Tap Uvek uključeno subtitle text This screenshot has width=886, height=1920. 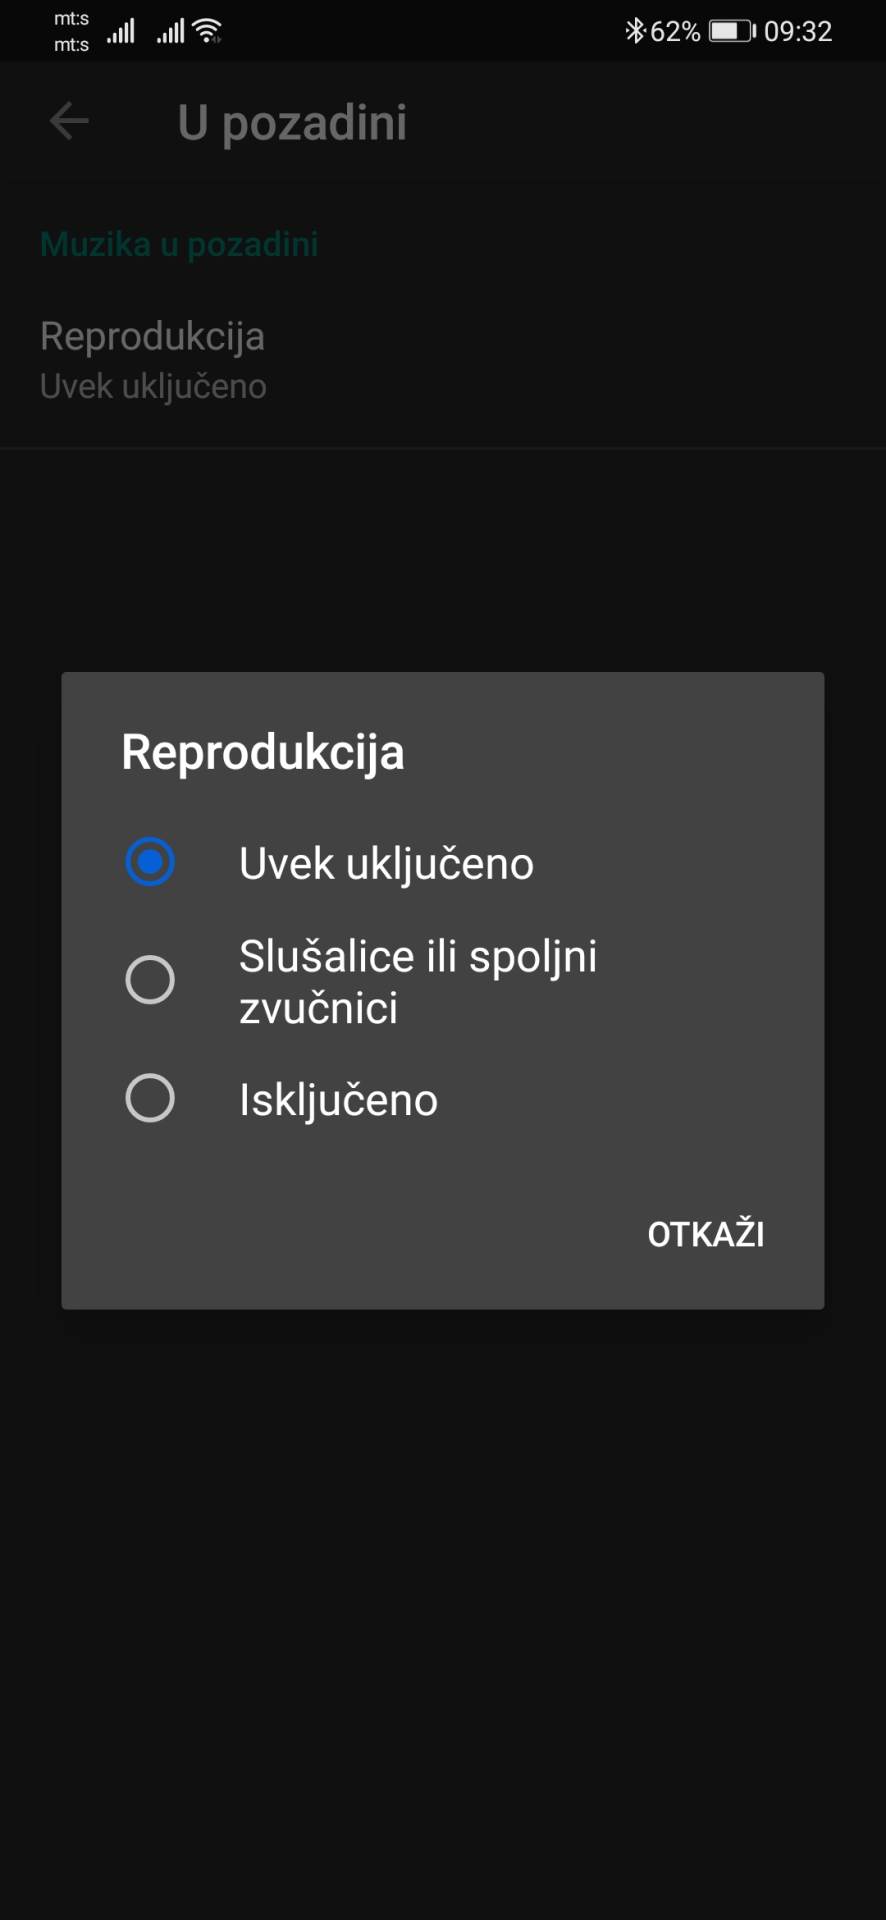point(153,385)
